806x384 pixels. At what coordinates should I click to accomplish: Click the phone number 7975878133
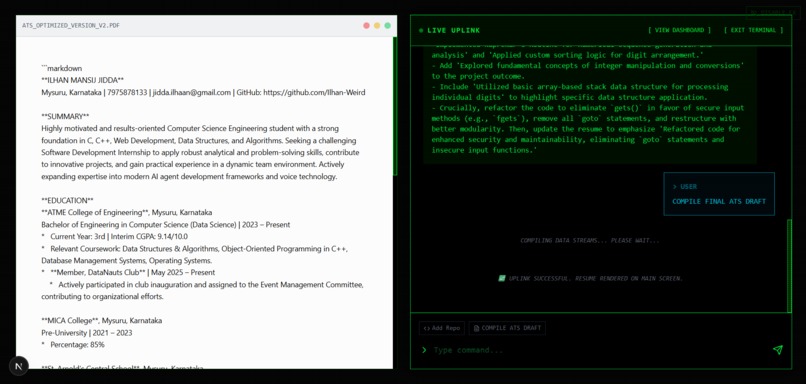coord(127,93)
